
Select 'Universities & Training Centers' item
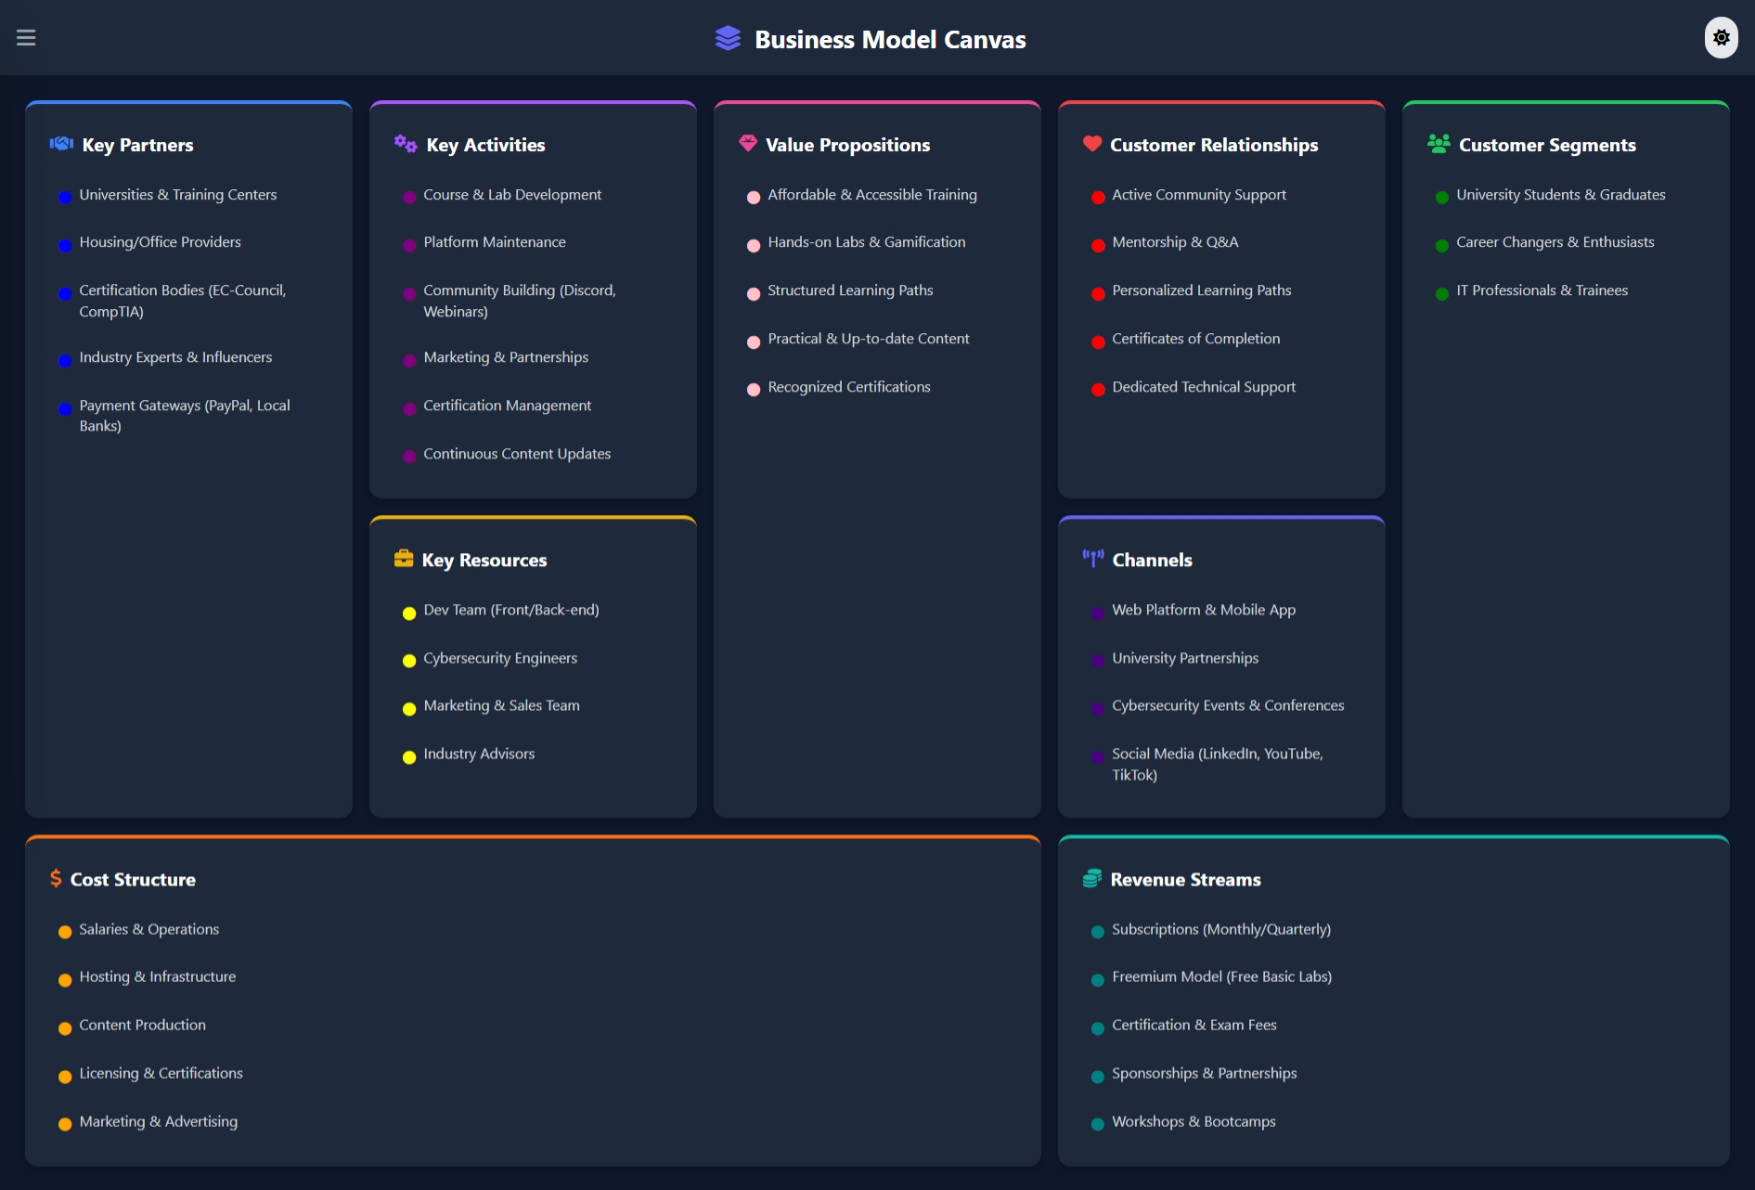click(178, 195)
